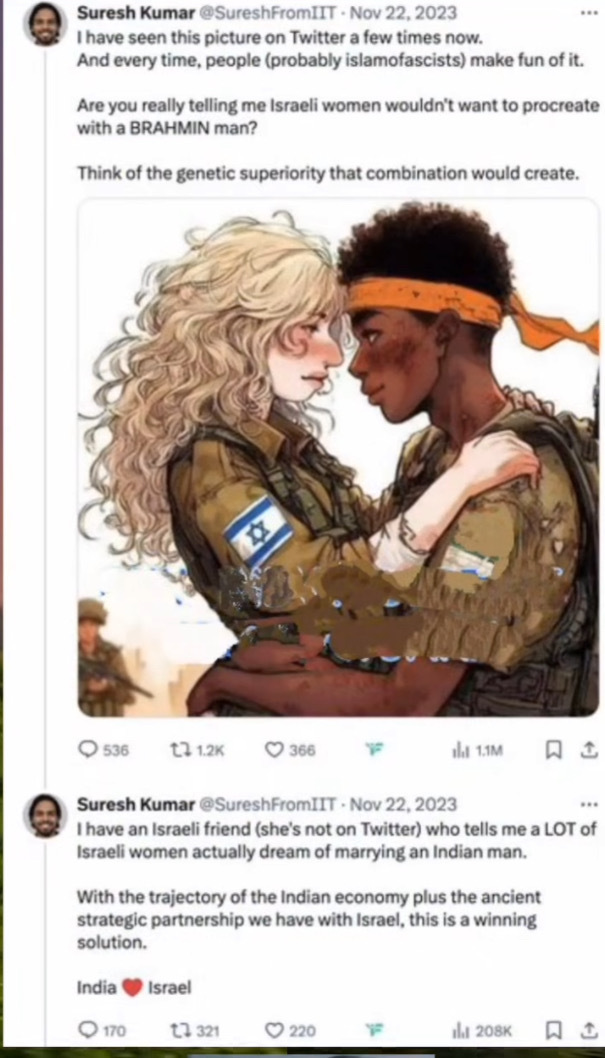Viewport: 605px width, 1058px height.
Task: Open @SureshFromIIT handle on second tweet
Action: (267, 804)
